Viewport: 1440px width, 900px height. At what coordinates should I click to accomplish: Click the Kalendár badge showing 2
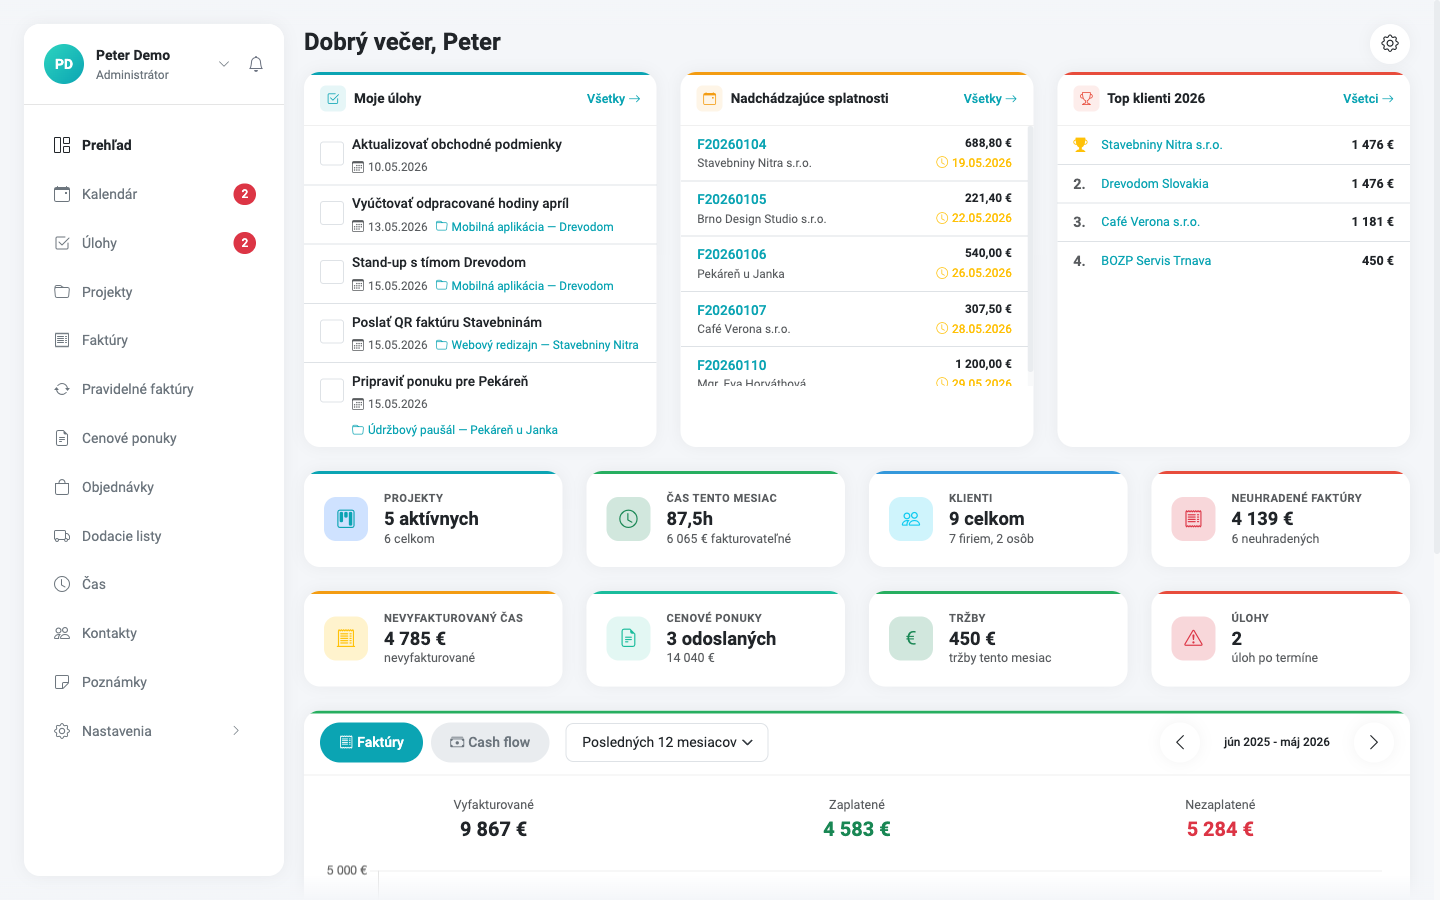pos(245,194)
